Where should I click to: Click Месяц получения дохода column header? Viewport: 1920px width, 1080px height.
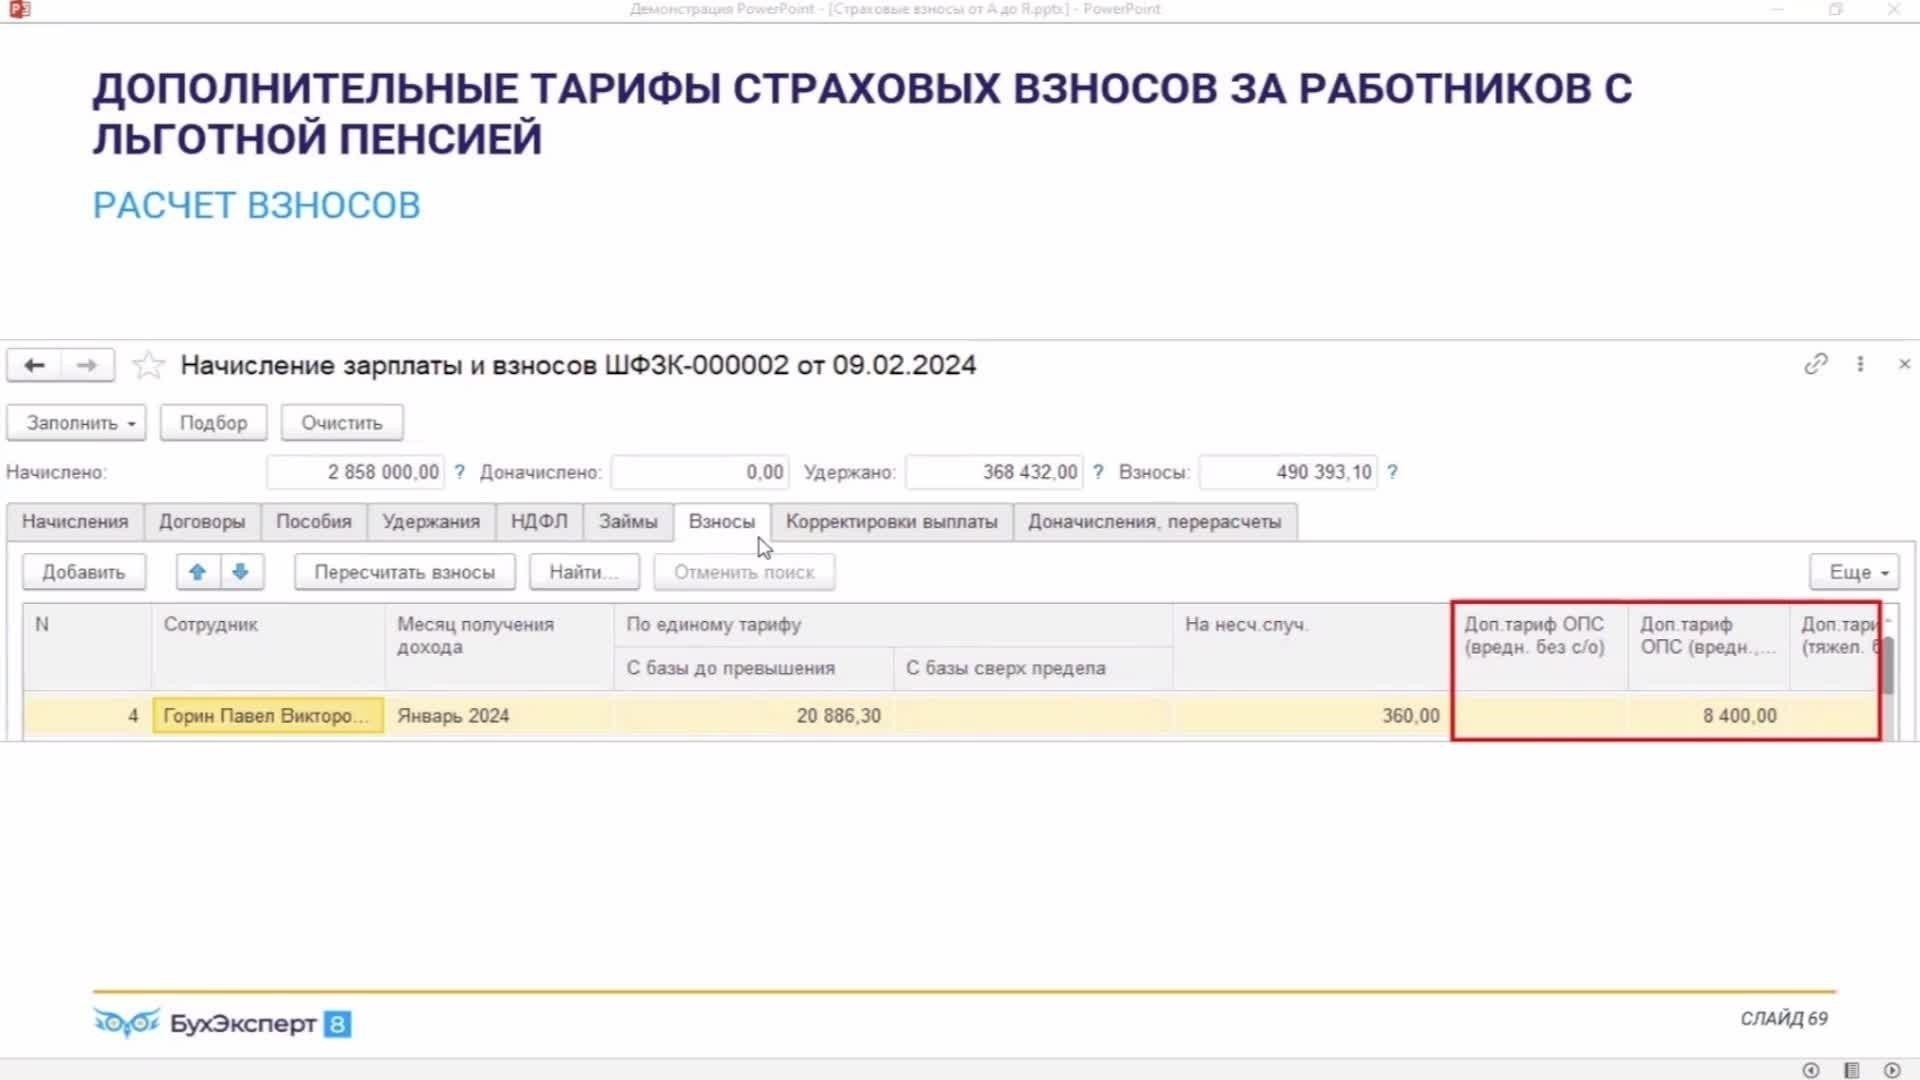[499, 646]
